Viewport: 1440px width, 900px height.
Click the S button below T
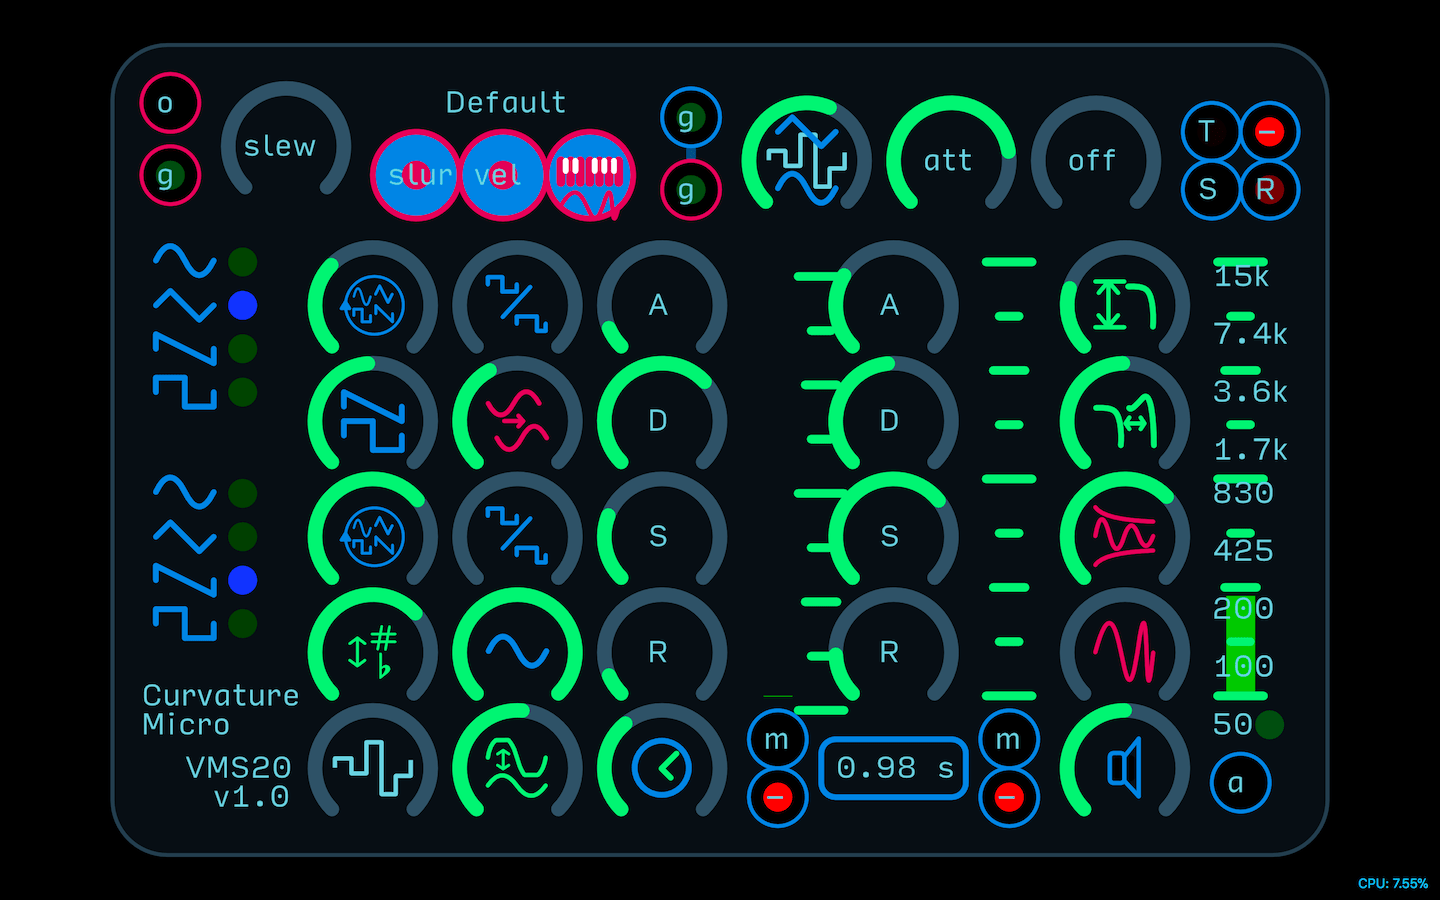click(1211, 189)
